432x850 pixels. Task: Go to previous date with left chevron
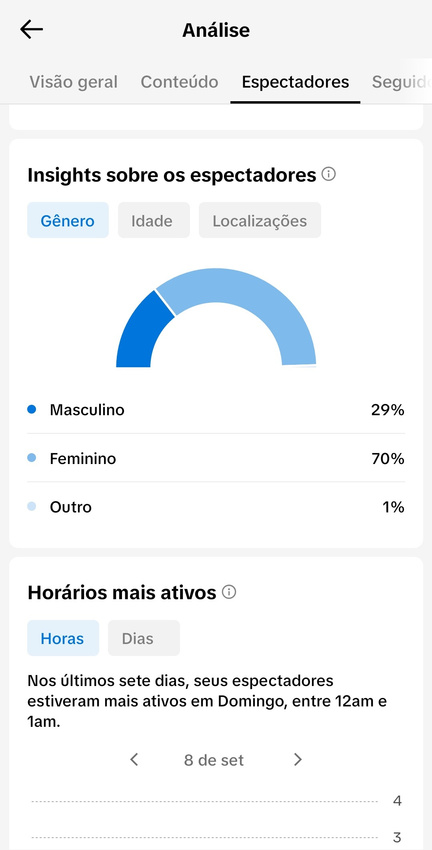(x=134, y=759)
